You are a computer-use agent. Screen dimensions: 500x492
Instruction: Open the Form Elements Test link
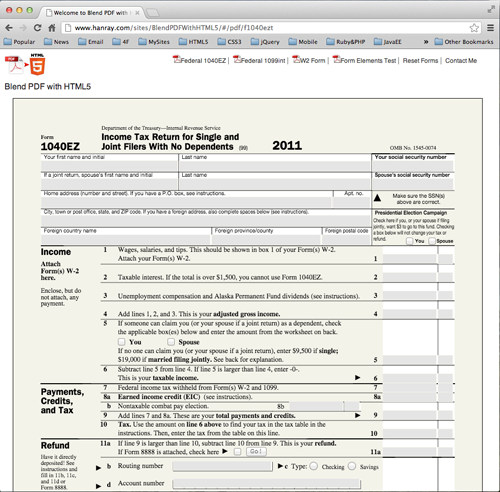pos(368,61)
